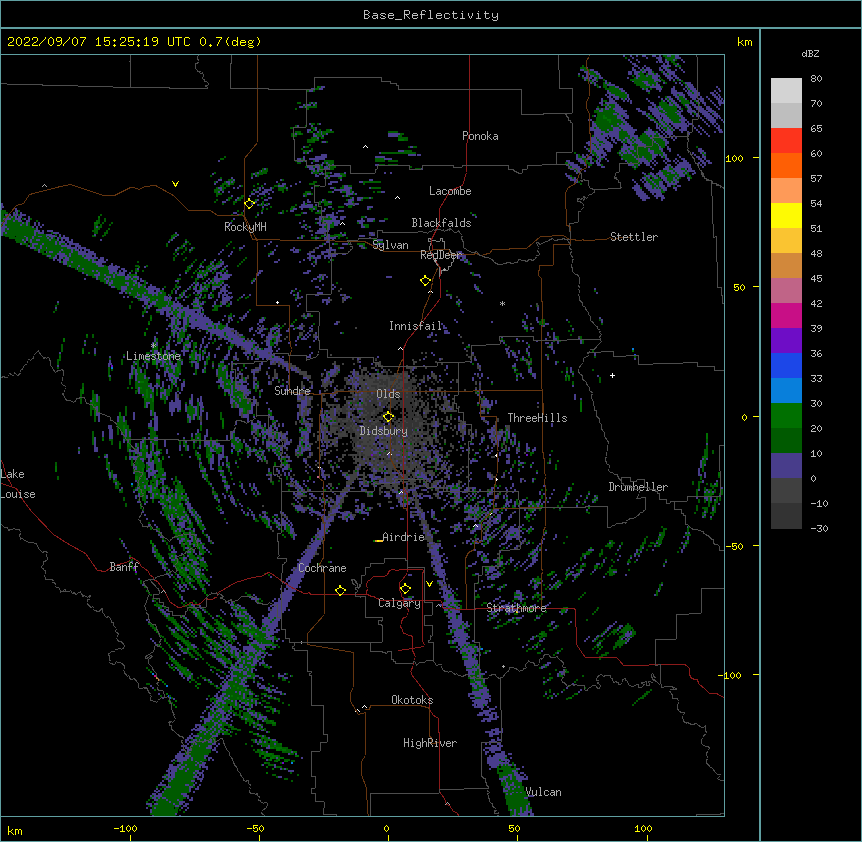This screenshot has height=842, width=862.
Task: Click the HighRiver town label
Action: coord(430,743)
